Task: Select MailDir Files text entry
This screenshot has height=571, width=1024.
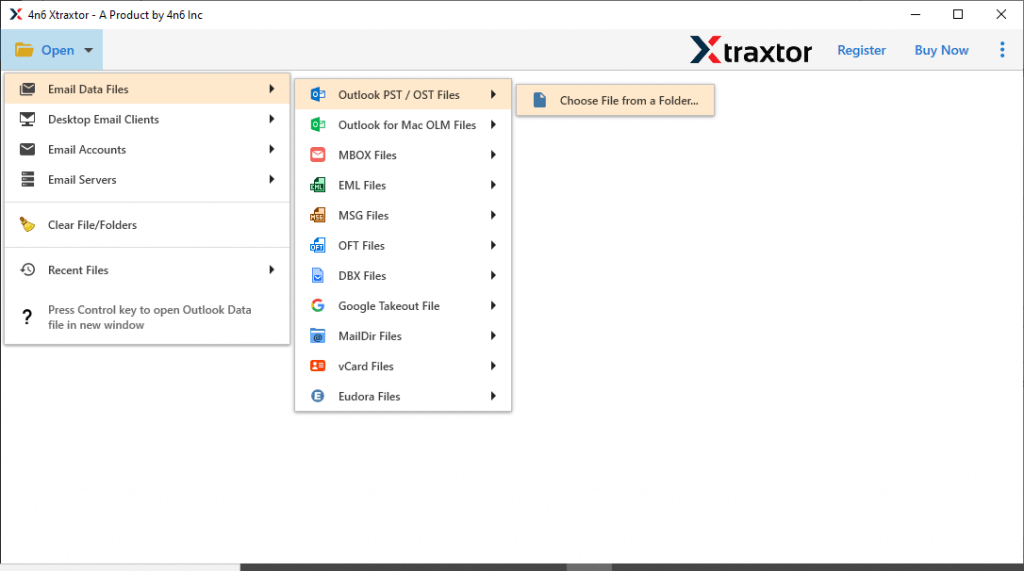Action: pyautogui.click(x=370, y=336)
